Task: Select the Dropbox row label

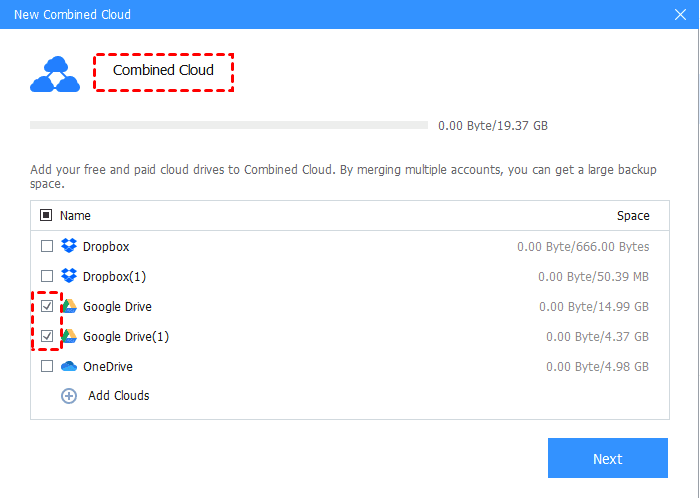Action: tap(106, 246)
